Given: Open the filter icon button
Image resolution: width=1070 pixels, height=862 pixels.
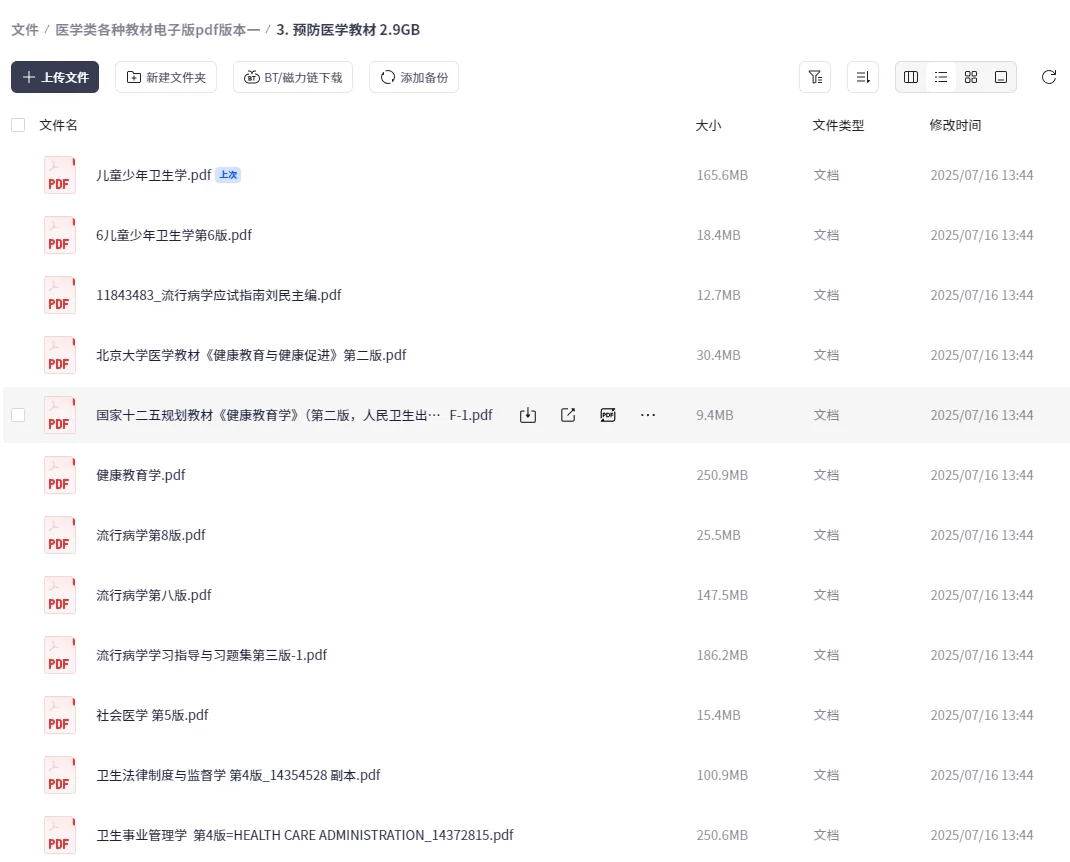Looking at the screenshot, I should (x=815, y=77).
